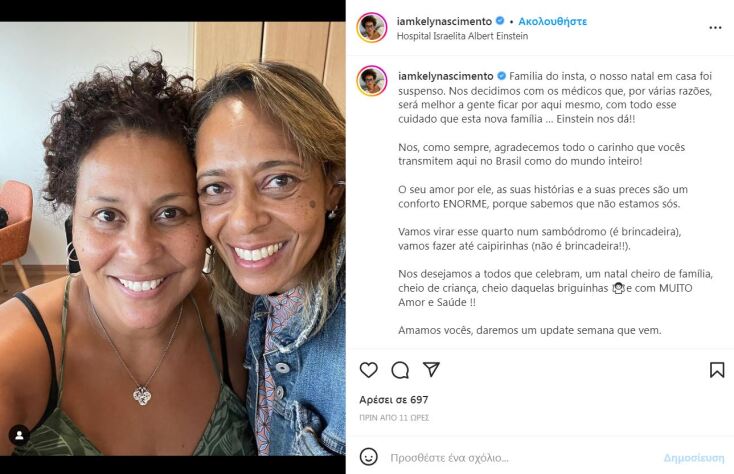Screen dimensions: 734x474
Task: Open comments with the speech bubble icon
Action: (400, 370)
